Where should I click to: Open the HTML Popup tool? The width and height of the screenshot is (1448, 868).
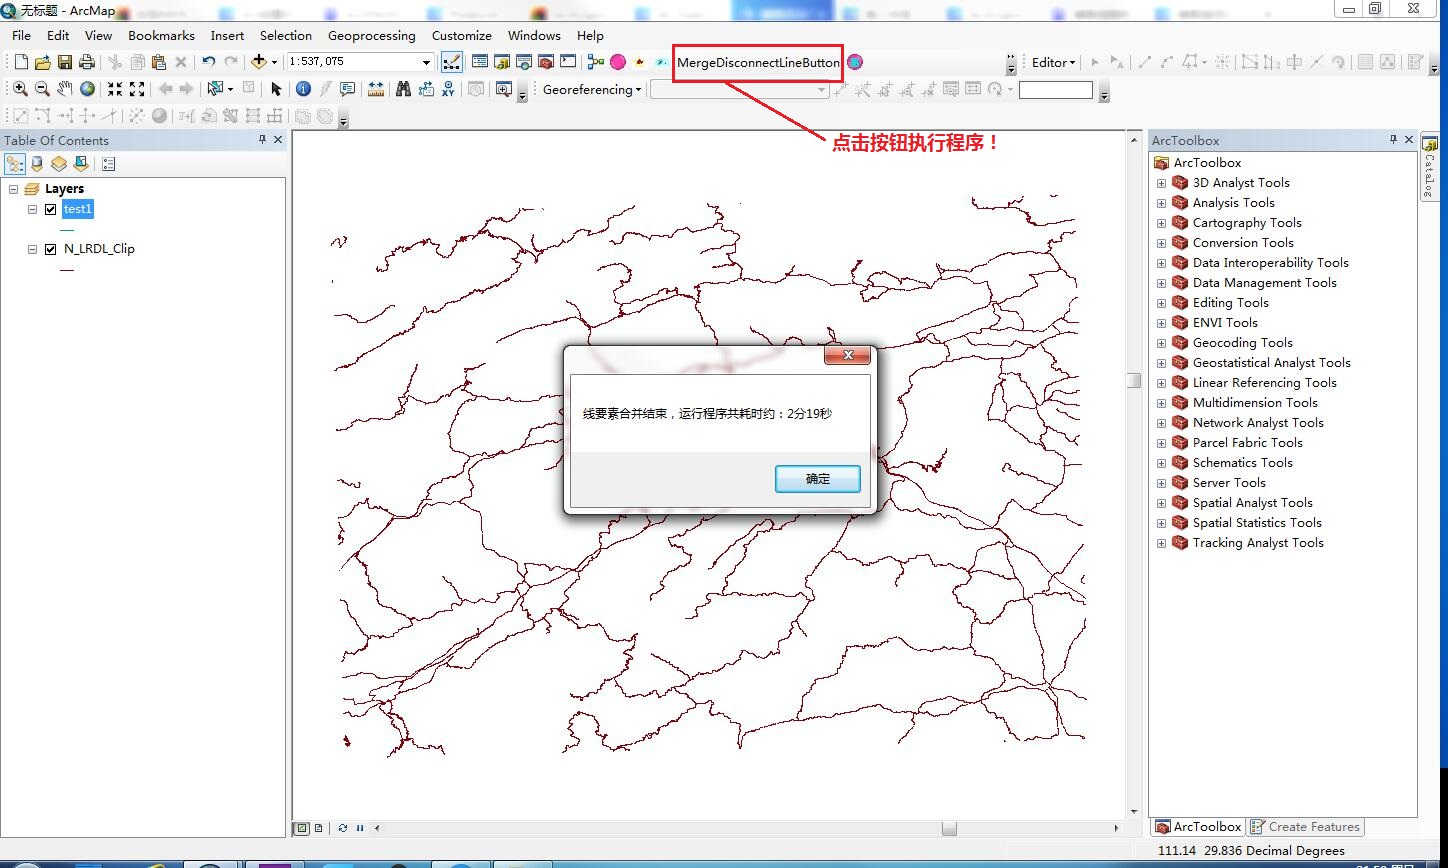coord(348,89)
